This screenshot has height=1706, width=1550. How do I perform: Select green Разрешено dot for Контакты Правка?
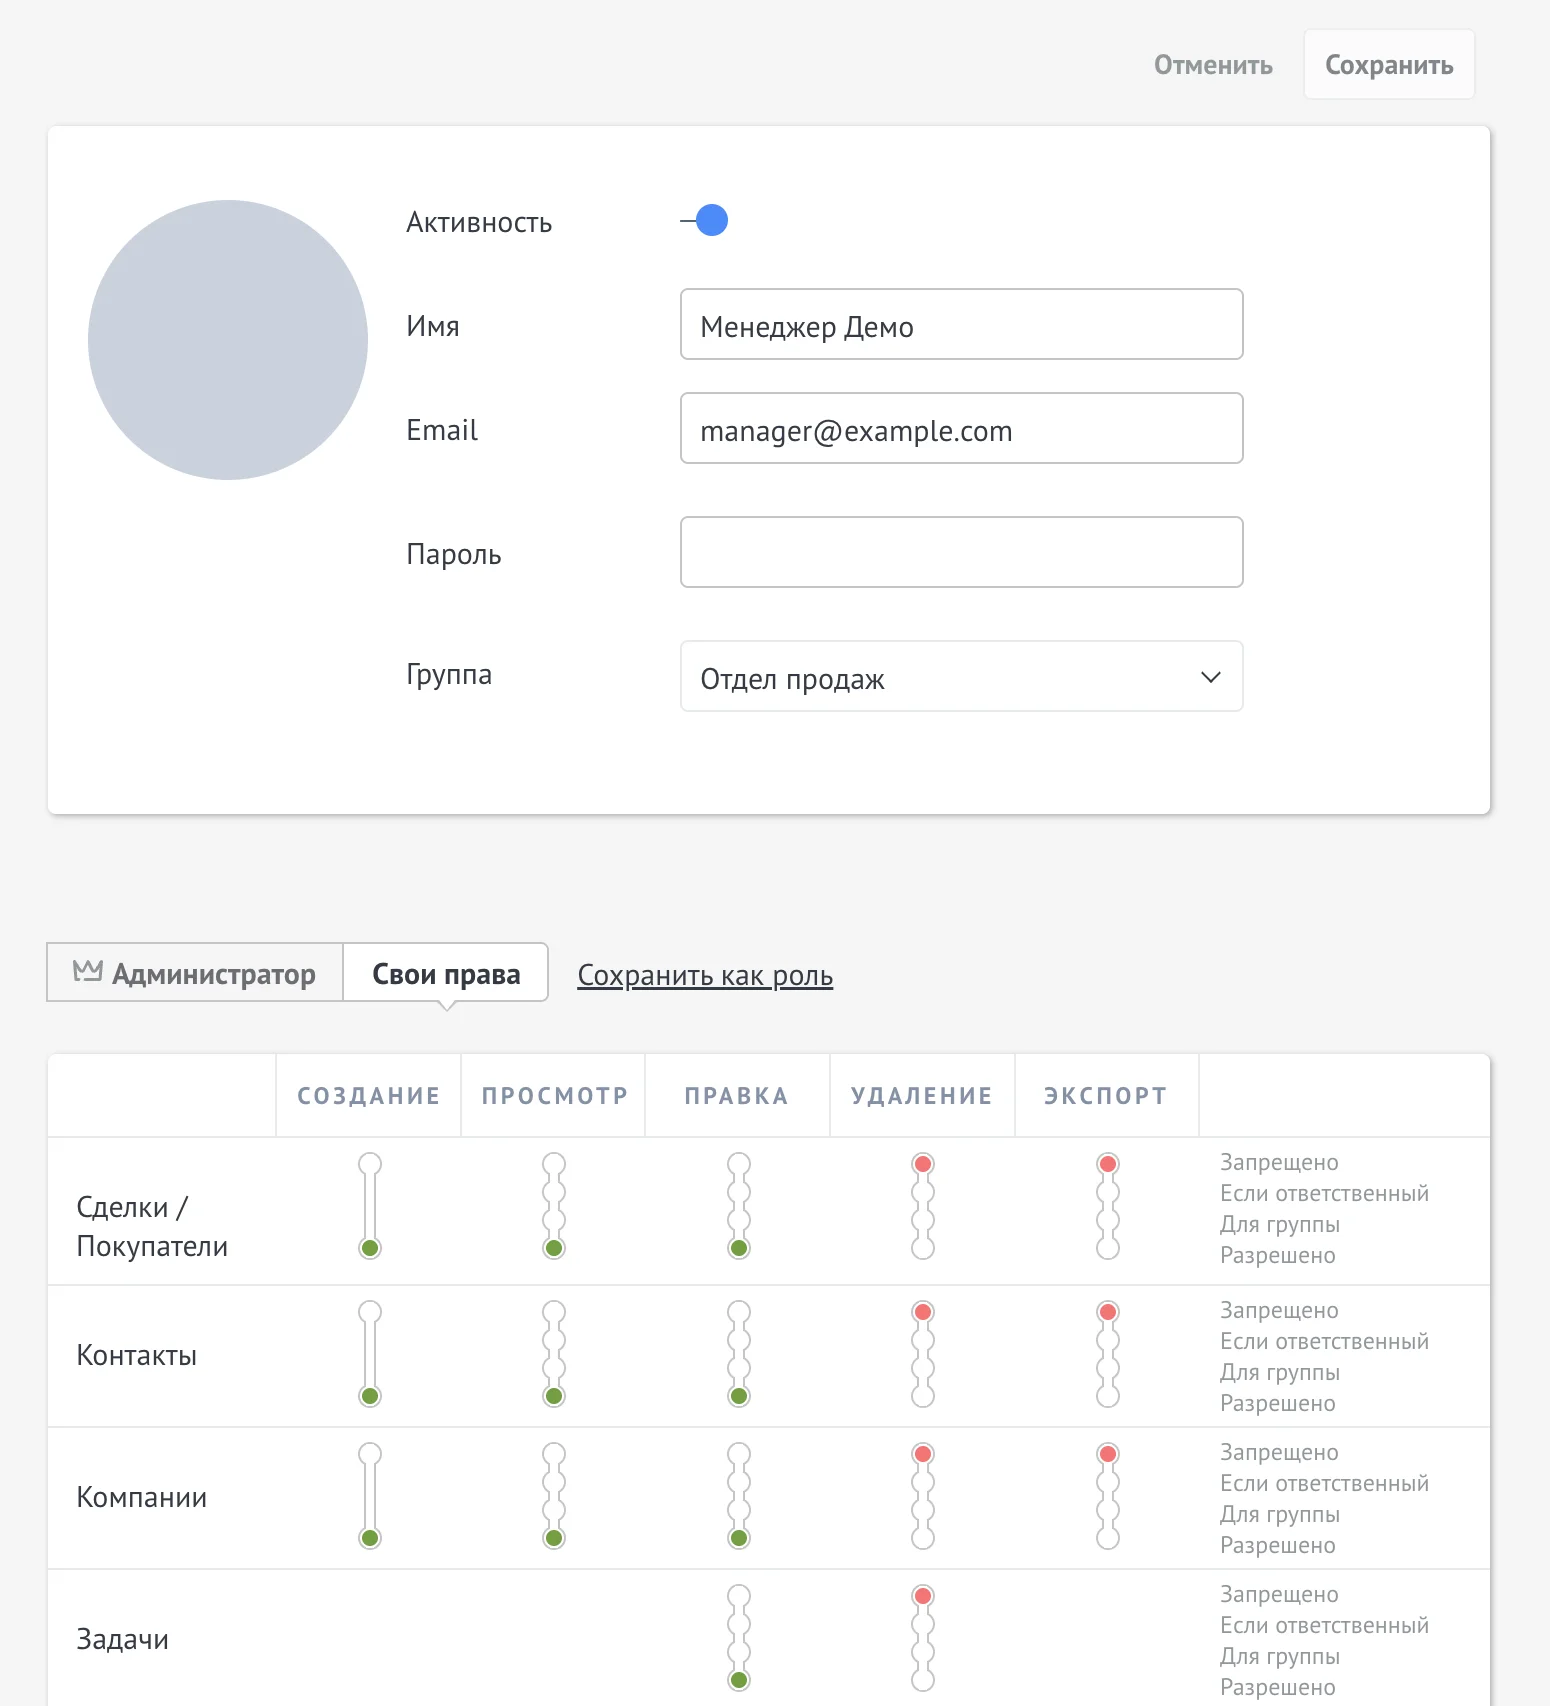click(x=739, y=1396)
